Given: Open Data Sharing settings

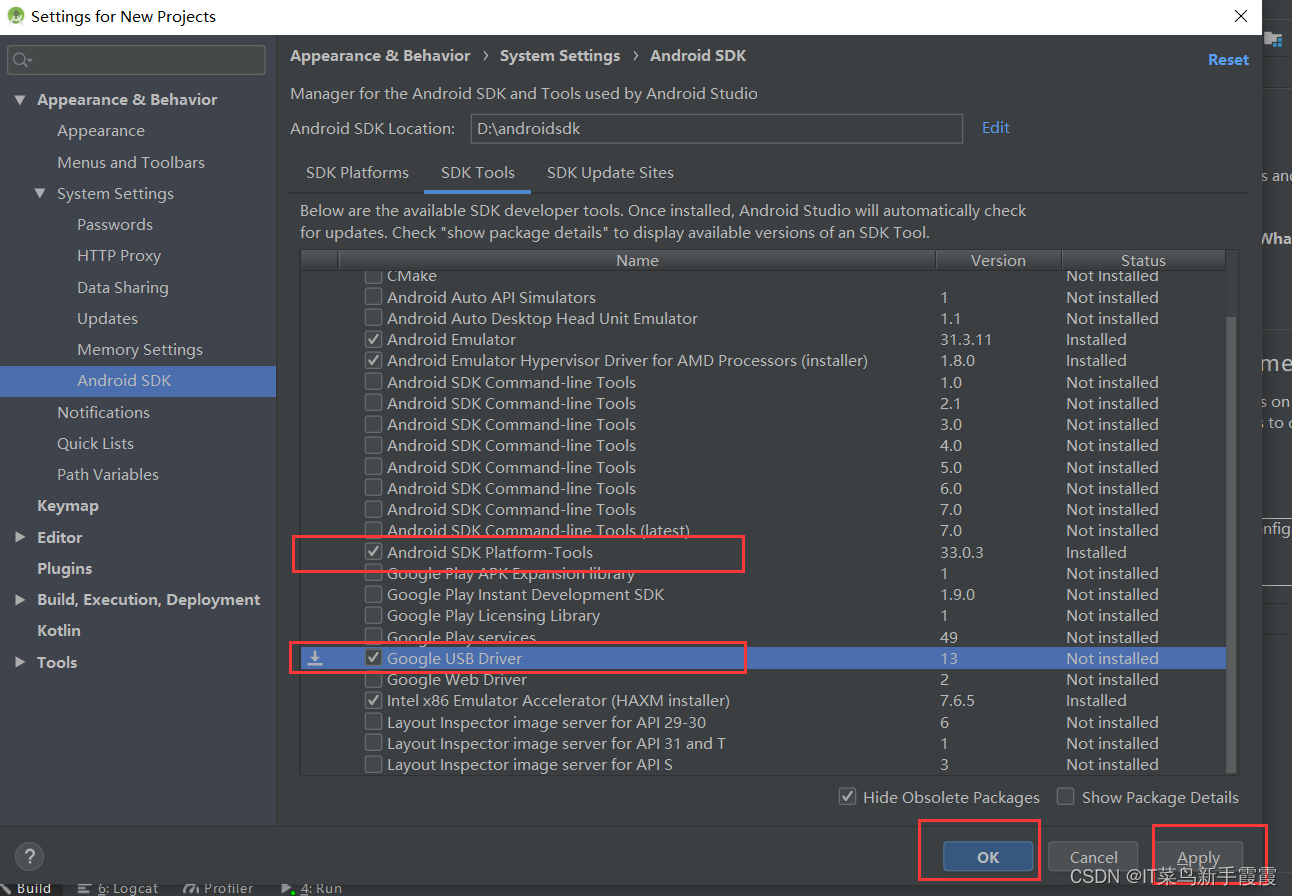Looking at the screenshot, I should tap(123, 287).
